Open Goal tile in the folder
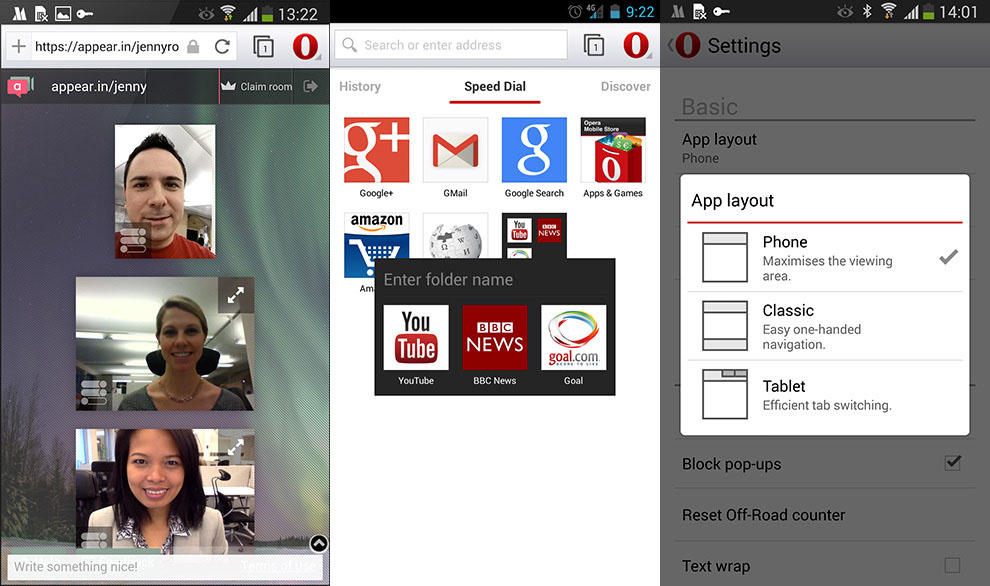990x586 pixels. pos(573,345)
